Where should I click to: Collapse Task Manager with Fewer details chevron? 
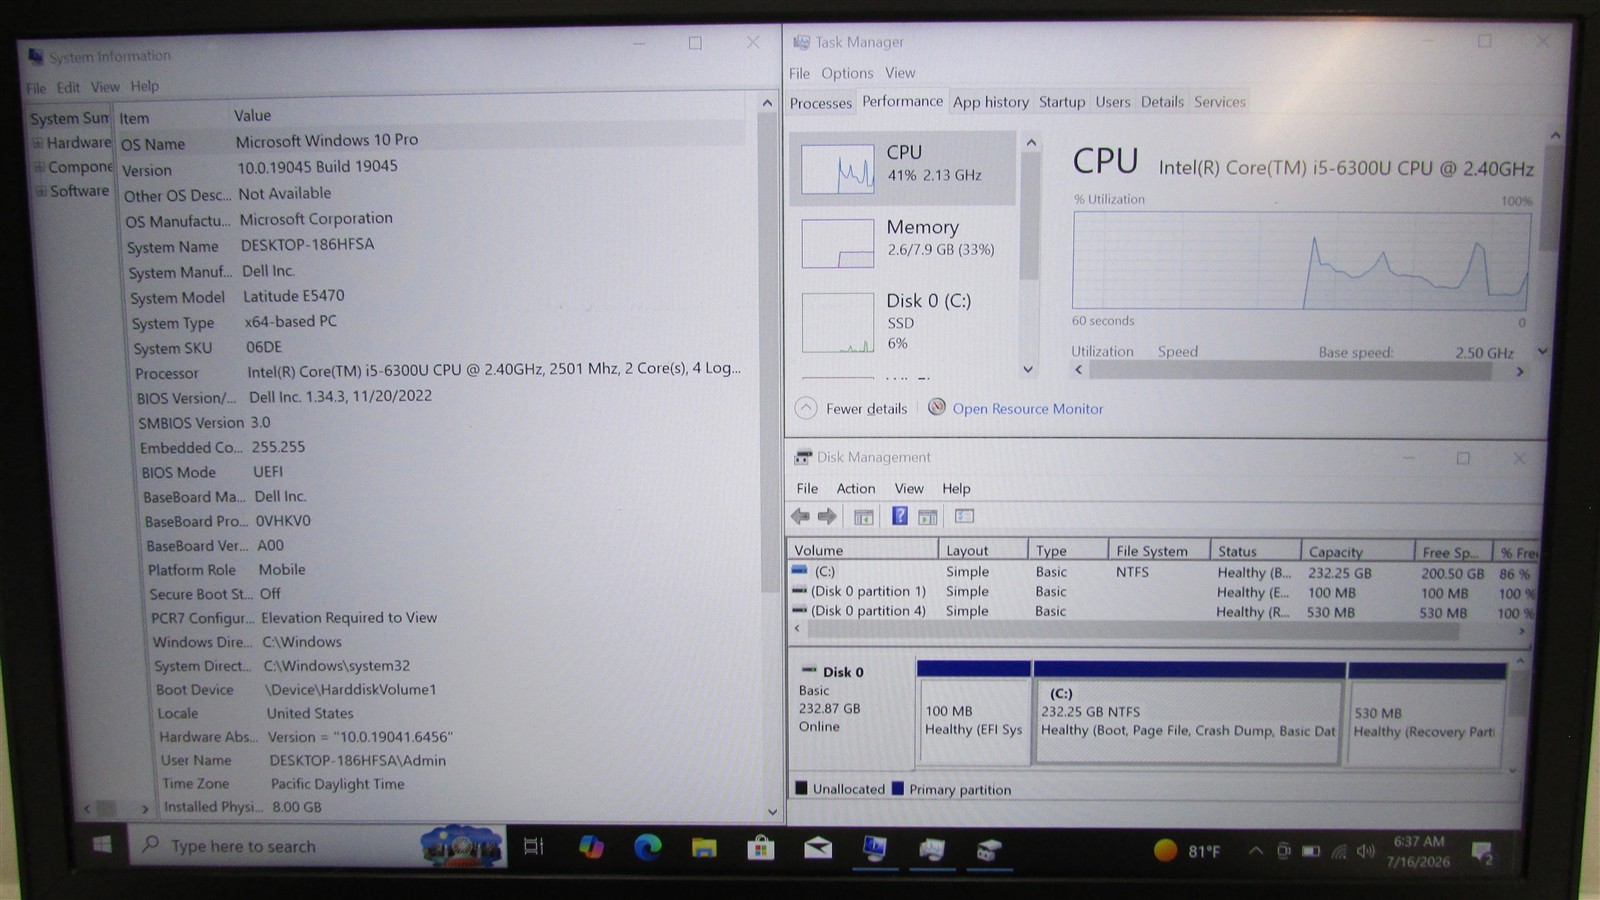click(806, 408)
